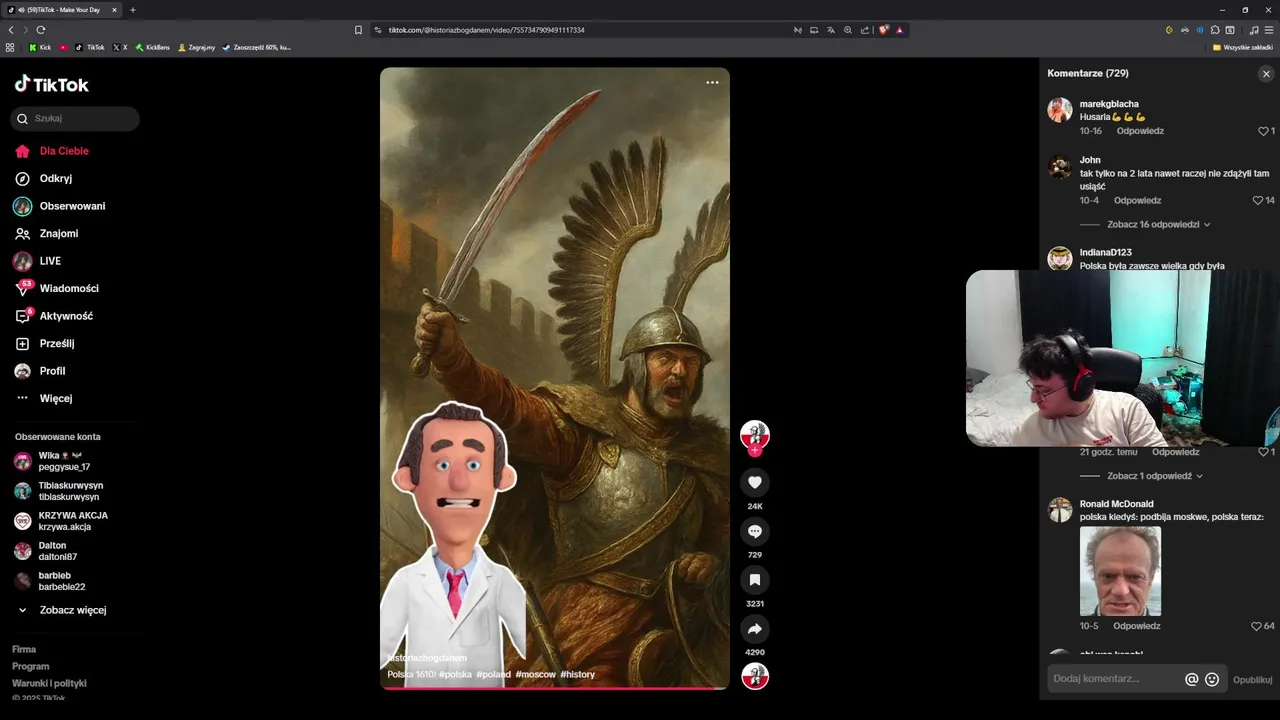Like Ronald McDonald's comment
Viewport: 1280px width, 720px height.
(1257, 626)
